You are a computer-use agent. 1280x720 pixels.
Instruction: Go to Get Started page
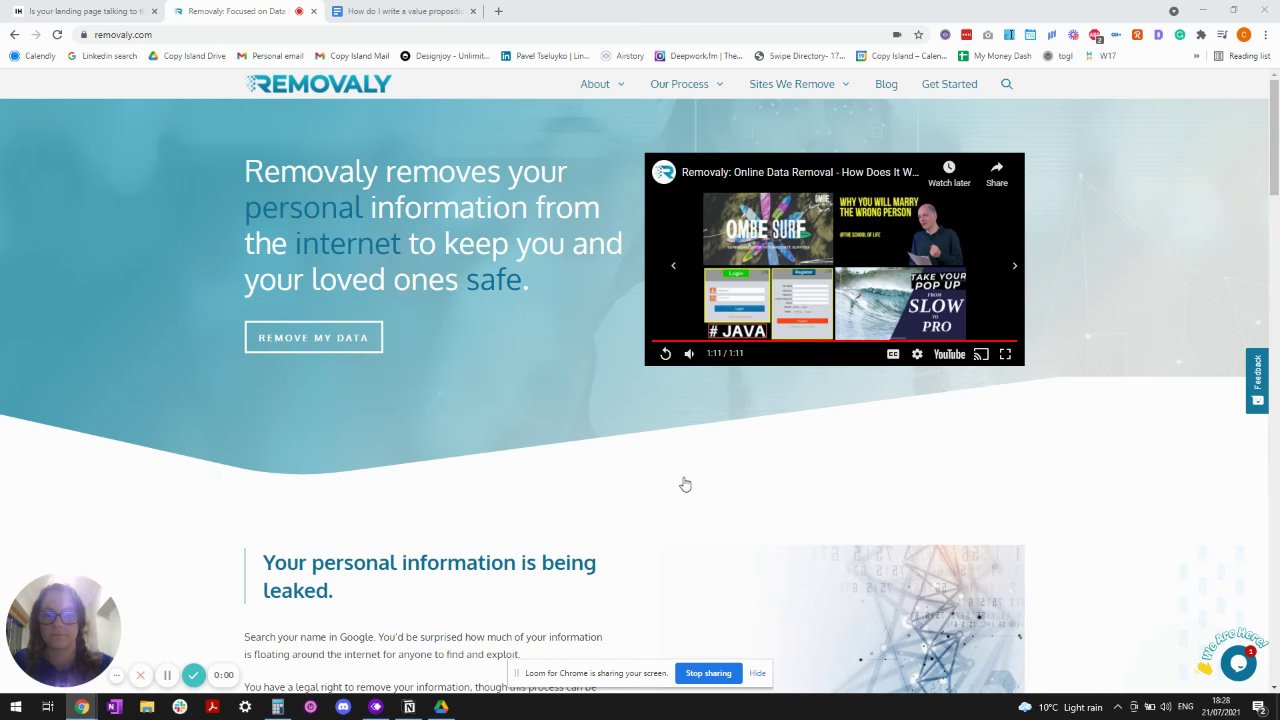pos(949,84)
